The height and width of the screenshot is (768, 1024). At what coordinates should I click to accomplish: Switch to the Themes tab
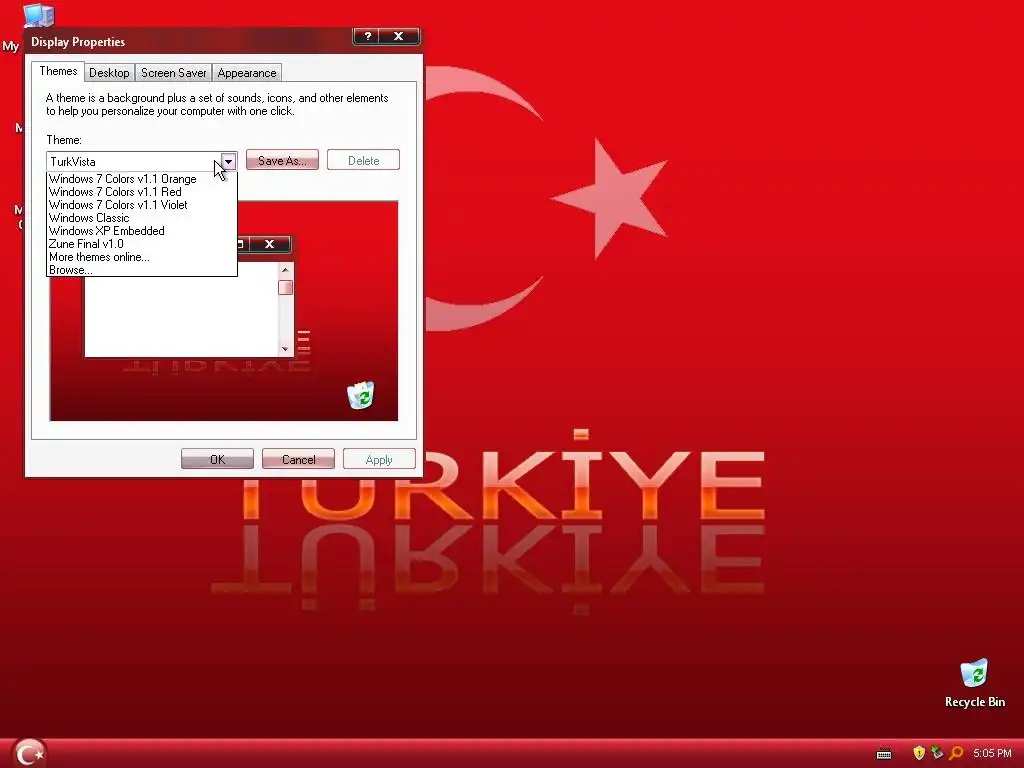tap(58, 71)
